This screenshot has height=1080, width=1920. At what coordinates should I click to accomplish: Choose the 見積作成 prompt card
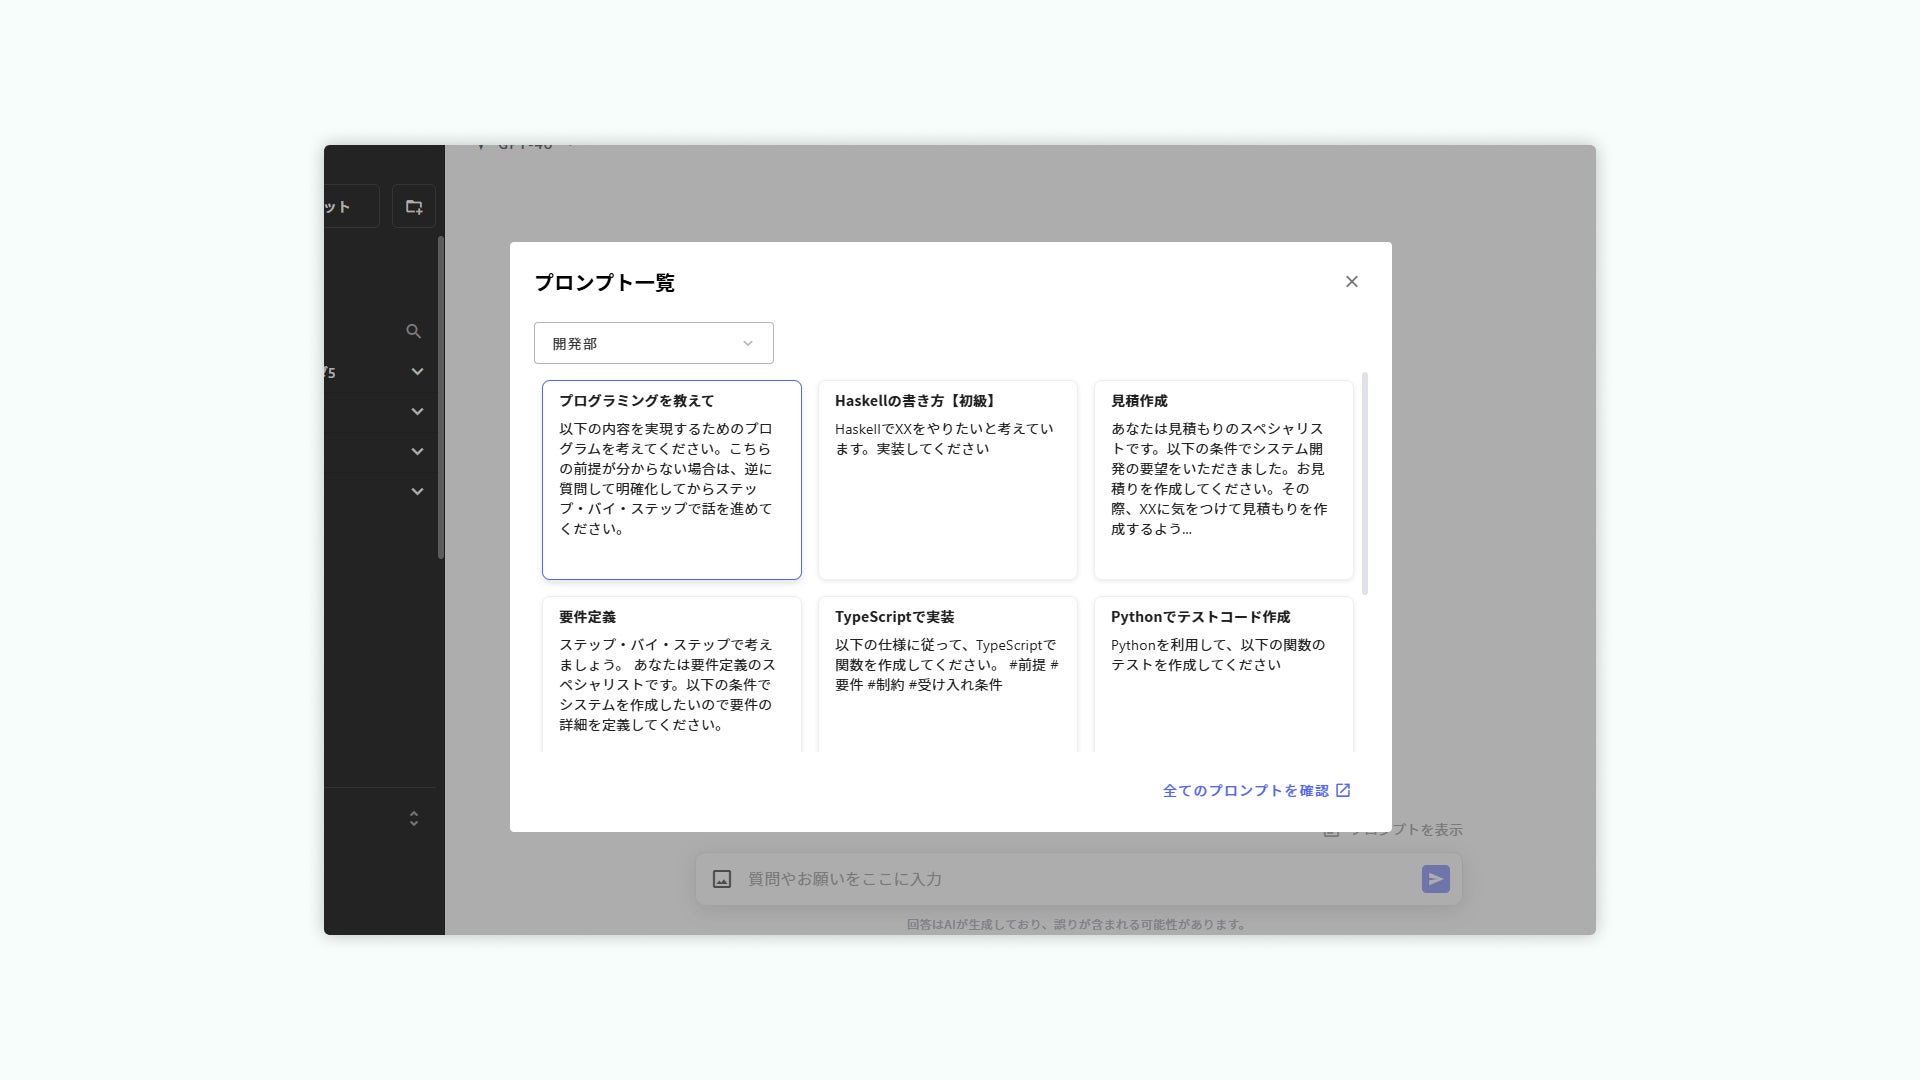click(x=1223, y=480)
